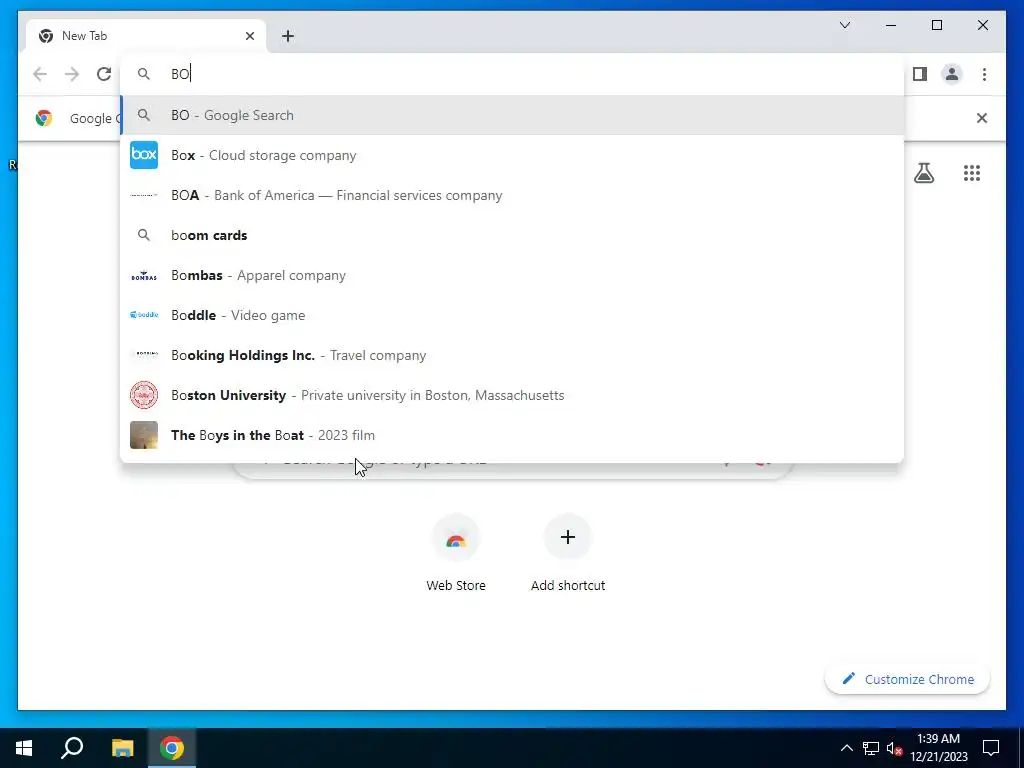Open the Web Store shortcut
Screen dimensions: 1024x768
(456, 552)
